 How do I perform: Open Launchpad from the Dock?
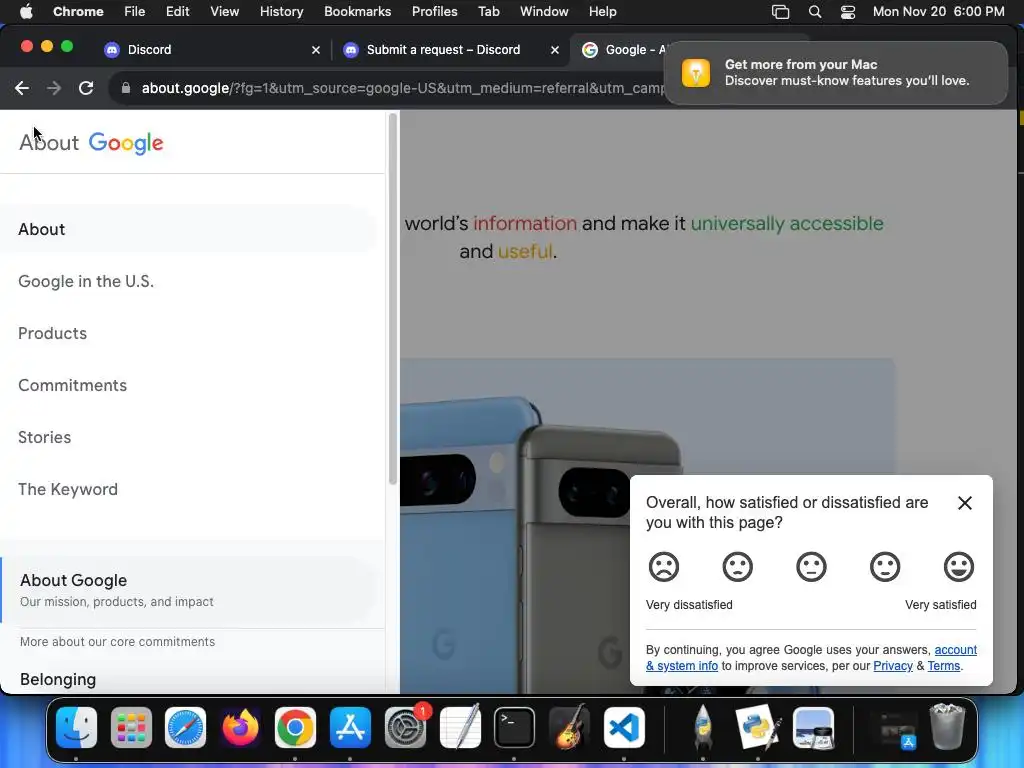tap(131, 728)
